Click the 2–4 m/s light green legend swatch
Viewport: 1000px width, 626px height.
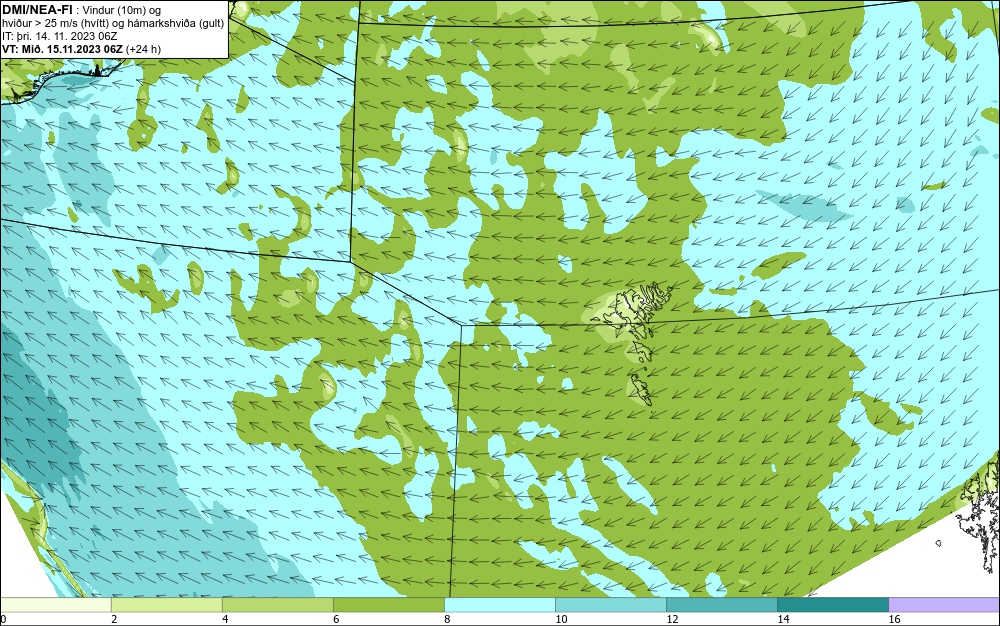coord(166,604)
